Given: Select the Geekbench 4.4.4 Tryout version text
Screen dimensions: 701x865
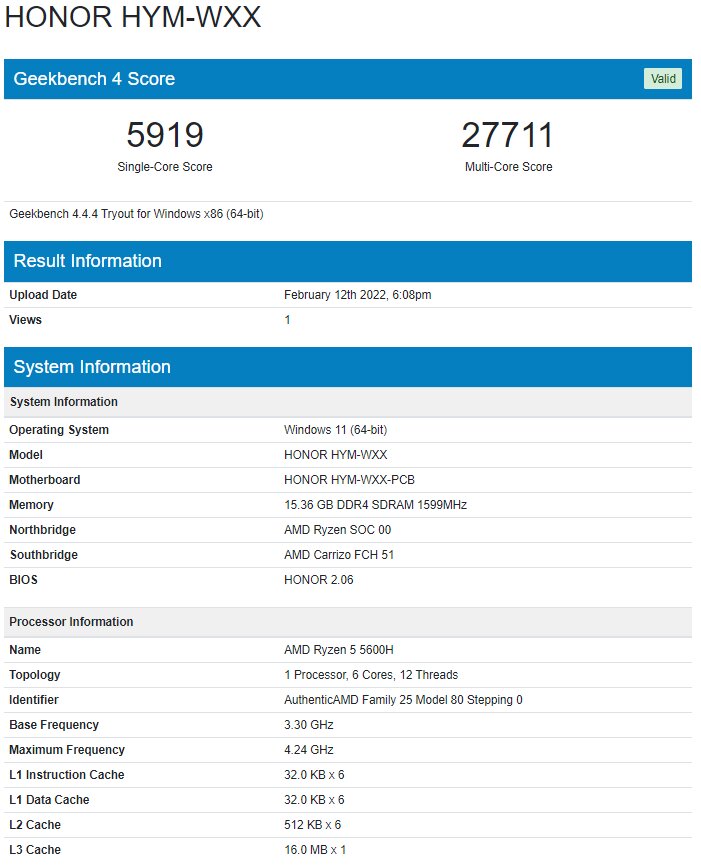Looking at the screenshot, I should (136, 214).
